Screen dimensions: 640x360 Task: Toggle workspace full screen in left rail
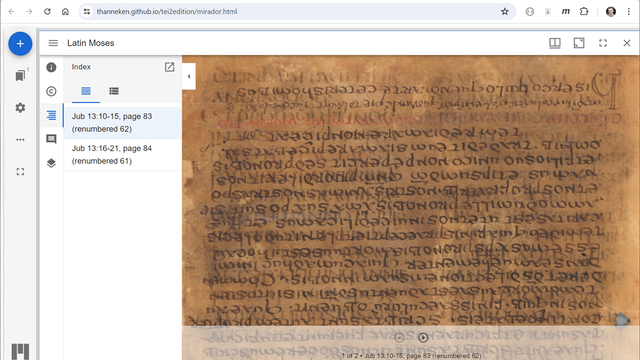20,172
